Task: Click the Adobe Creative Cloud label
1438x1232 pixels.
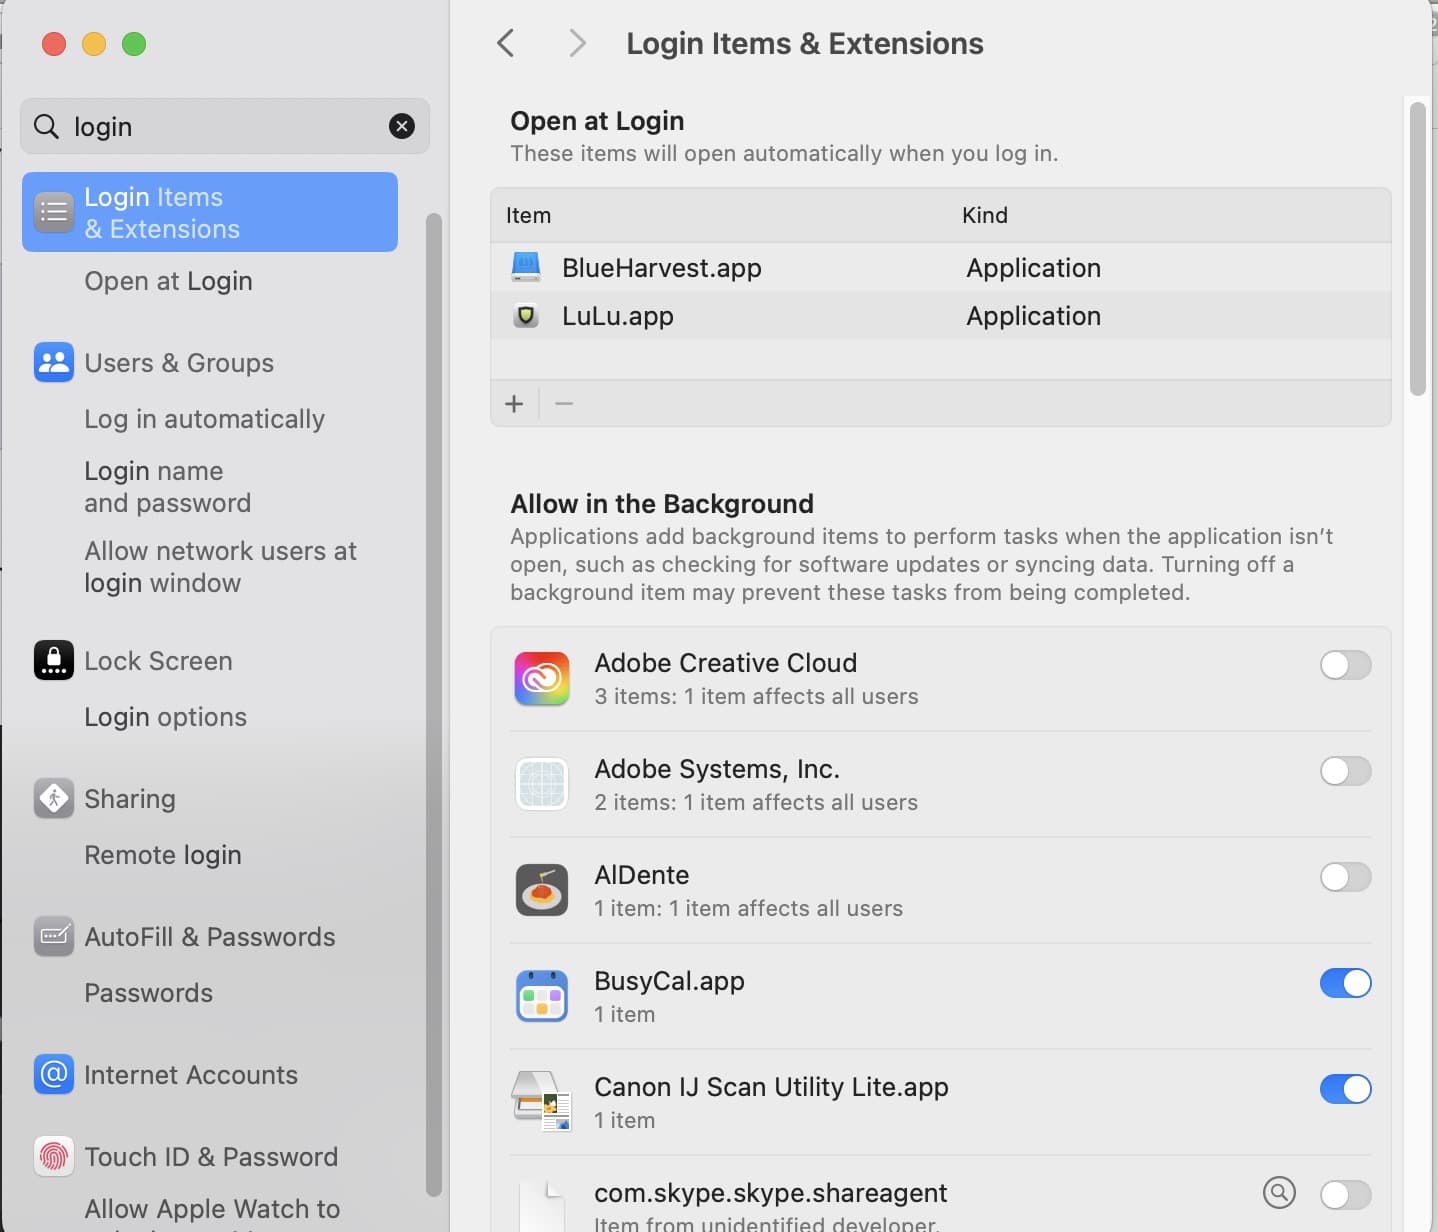Action: tap(725, 663)
